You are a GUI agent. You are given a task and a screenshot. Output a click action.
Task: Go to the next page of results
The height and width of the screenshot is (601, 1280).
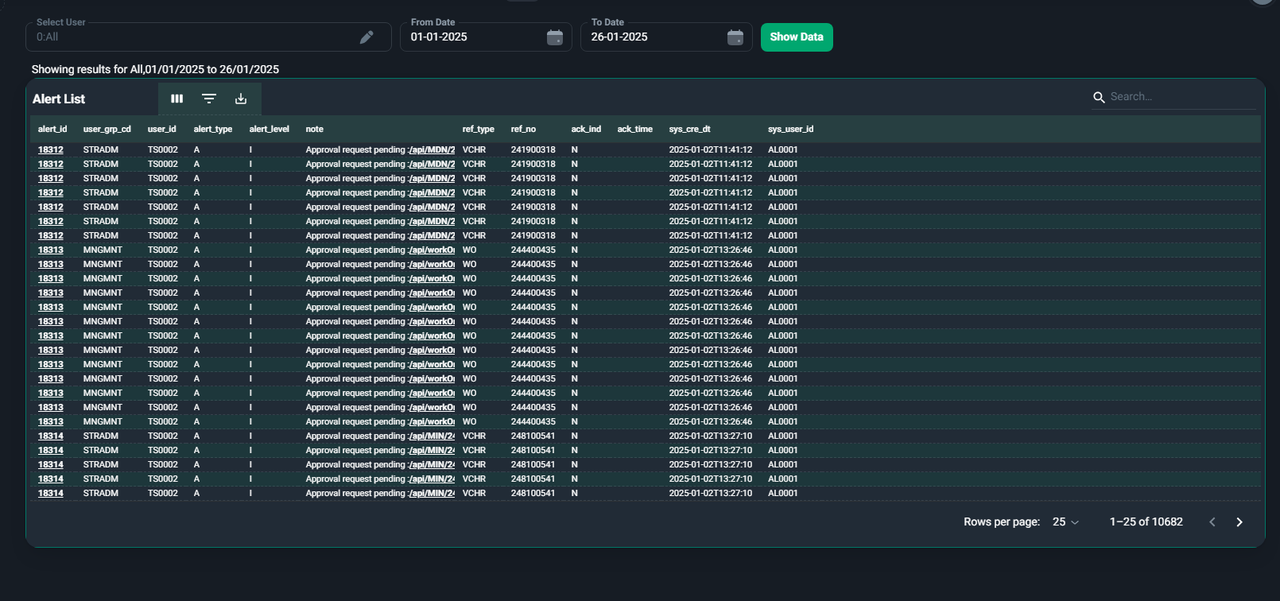pyautogui.click(x=1239, y=522)
